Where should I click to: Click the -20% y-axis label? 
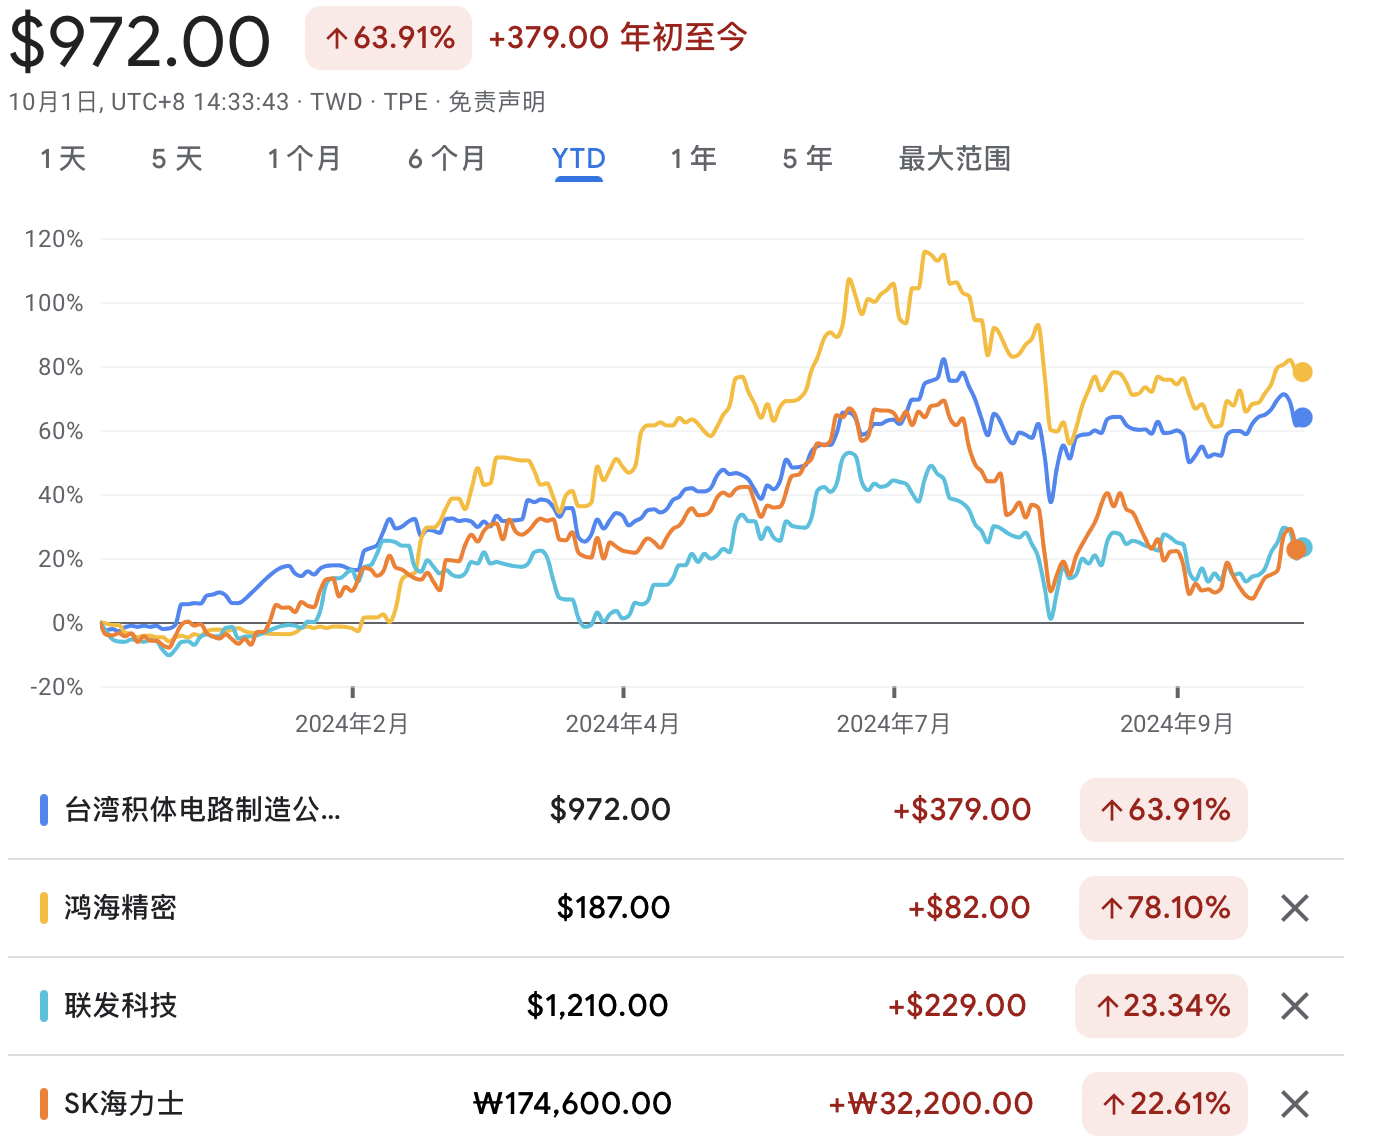click(57, 687)
